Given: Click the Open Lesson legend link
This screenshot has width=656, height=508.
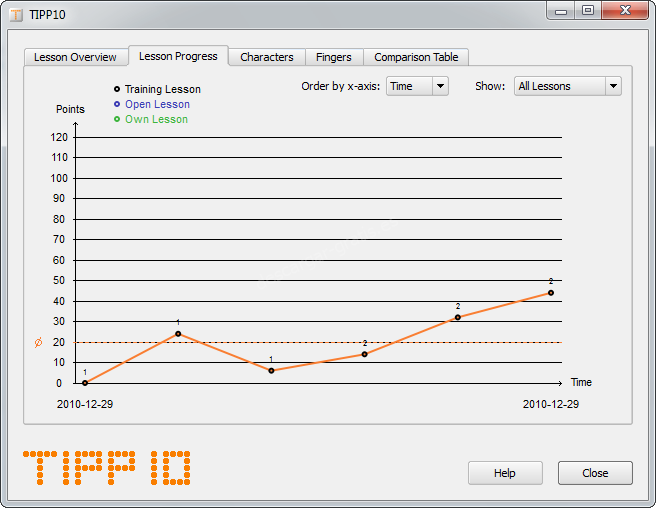Looking at the screenshot, I should pos(157,104).
